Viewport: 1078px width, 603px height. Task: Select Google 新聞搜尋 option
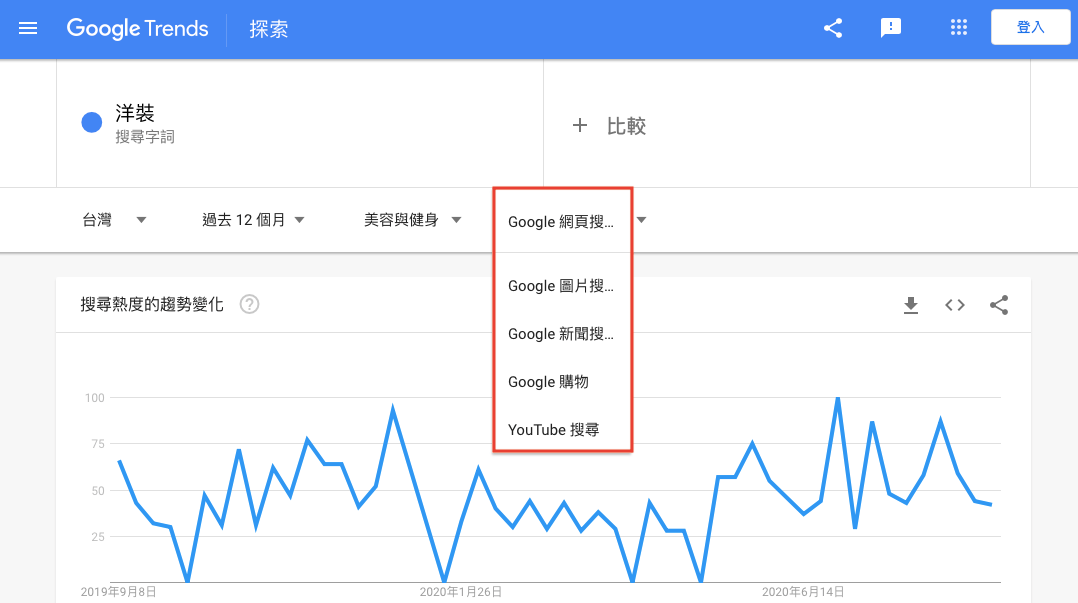click(562, 334)
